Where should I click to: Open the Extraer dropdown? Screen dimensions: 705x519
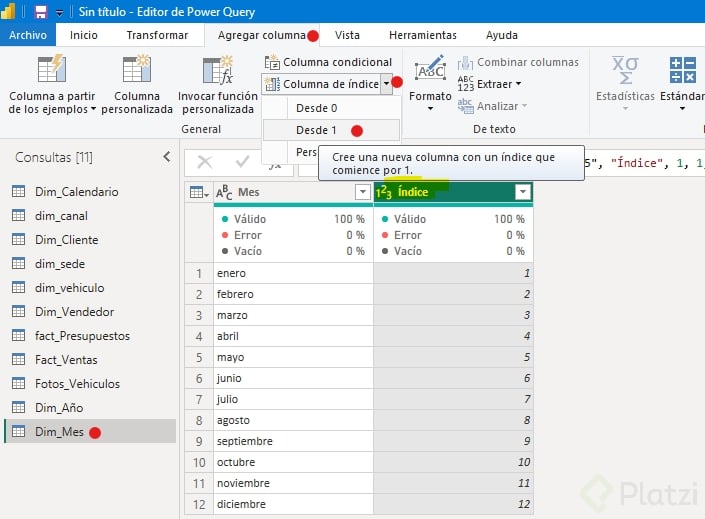[x=489, y=84]
